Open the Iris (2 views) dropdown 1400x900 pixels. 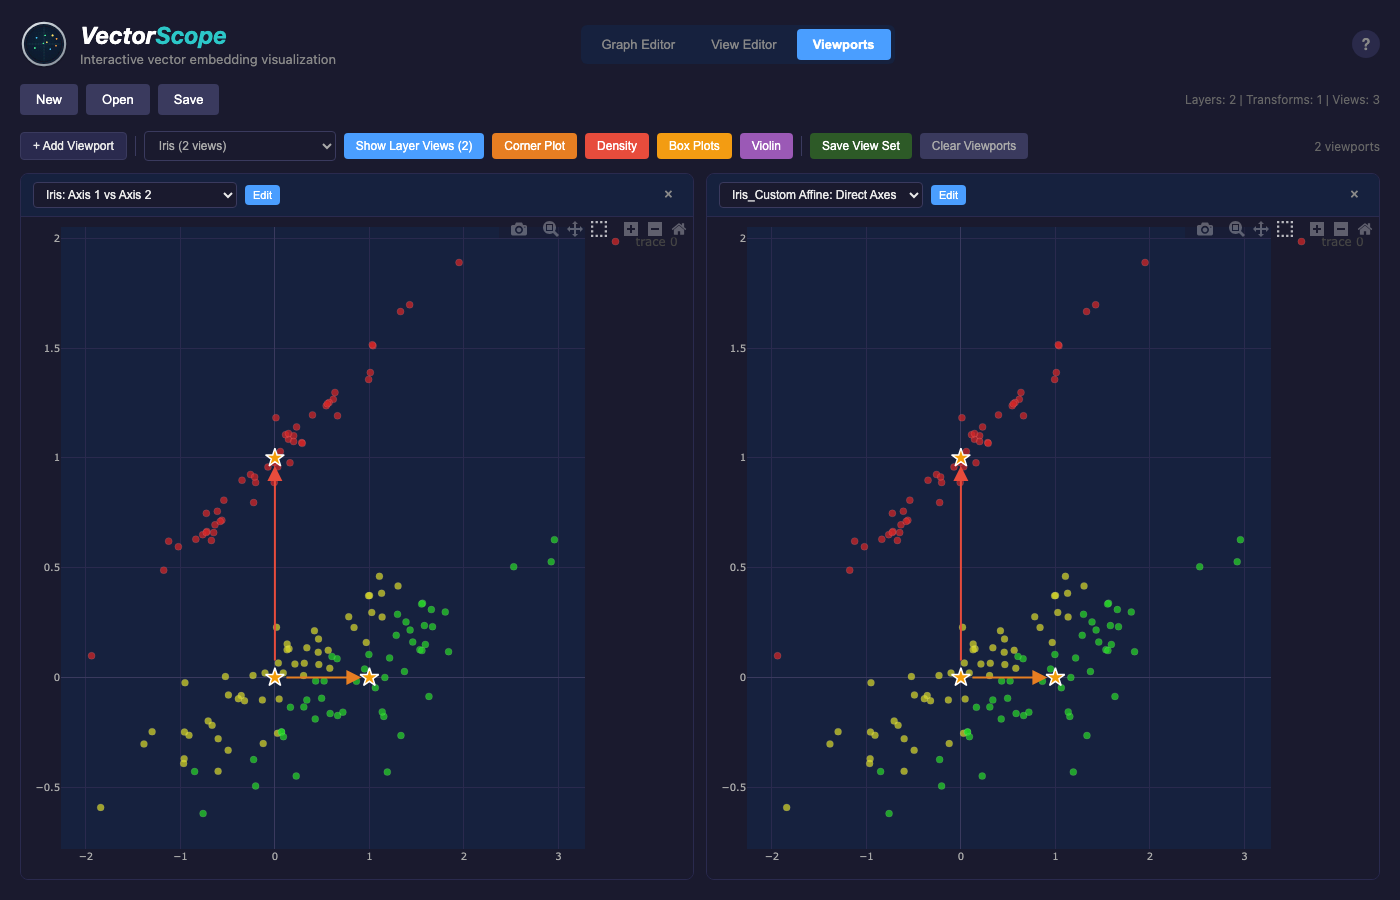point(240,146)
